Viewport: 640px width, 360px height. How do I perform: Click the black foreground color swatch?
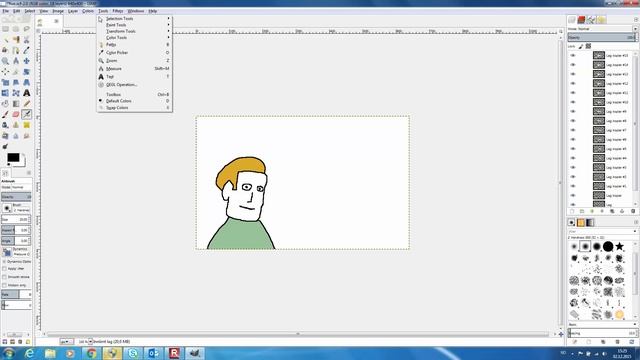[13, 158]
